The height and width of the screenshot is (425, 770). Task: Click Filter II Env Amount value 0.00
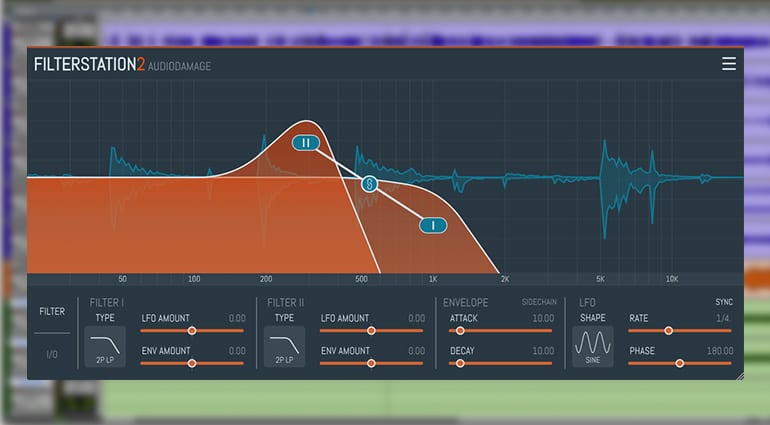[x=416, y=351]
